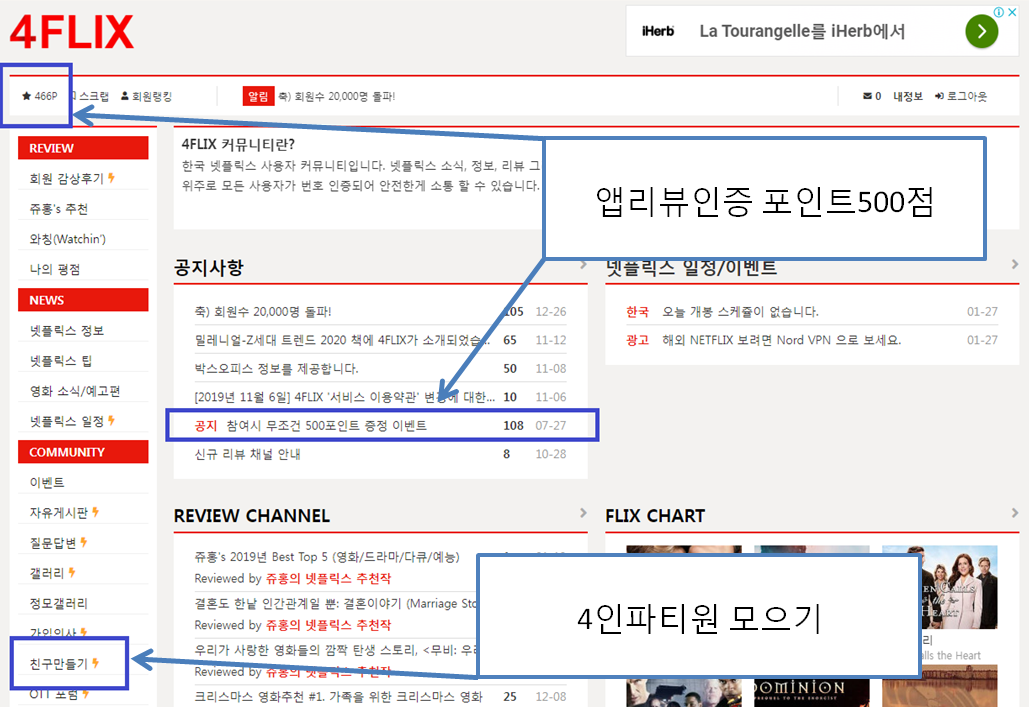Open 크리스마스 영화추천 #1 review
The height and width of the screenshot is (707, 1029).
coord(338,696)
